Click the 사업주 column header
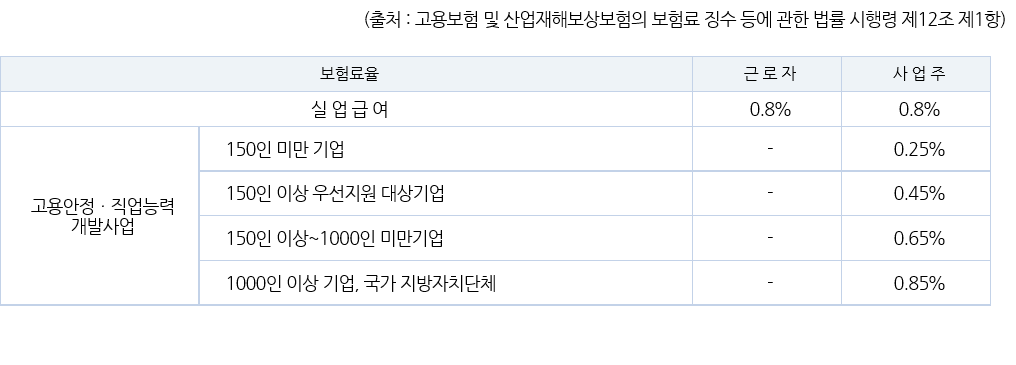 coord(919,74)
